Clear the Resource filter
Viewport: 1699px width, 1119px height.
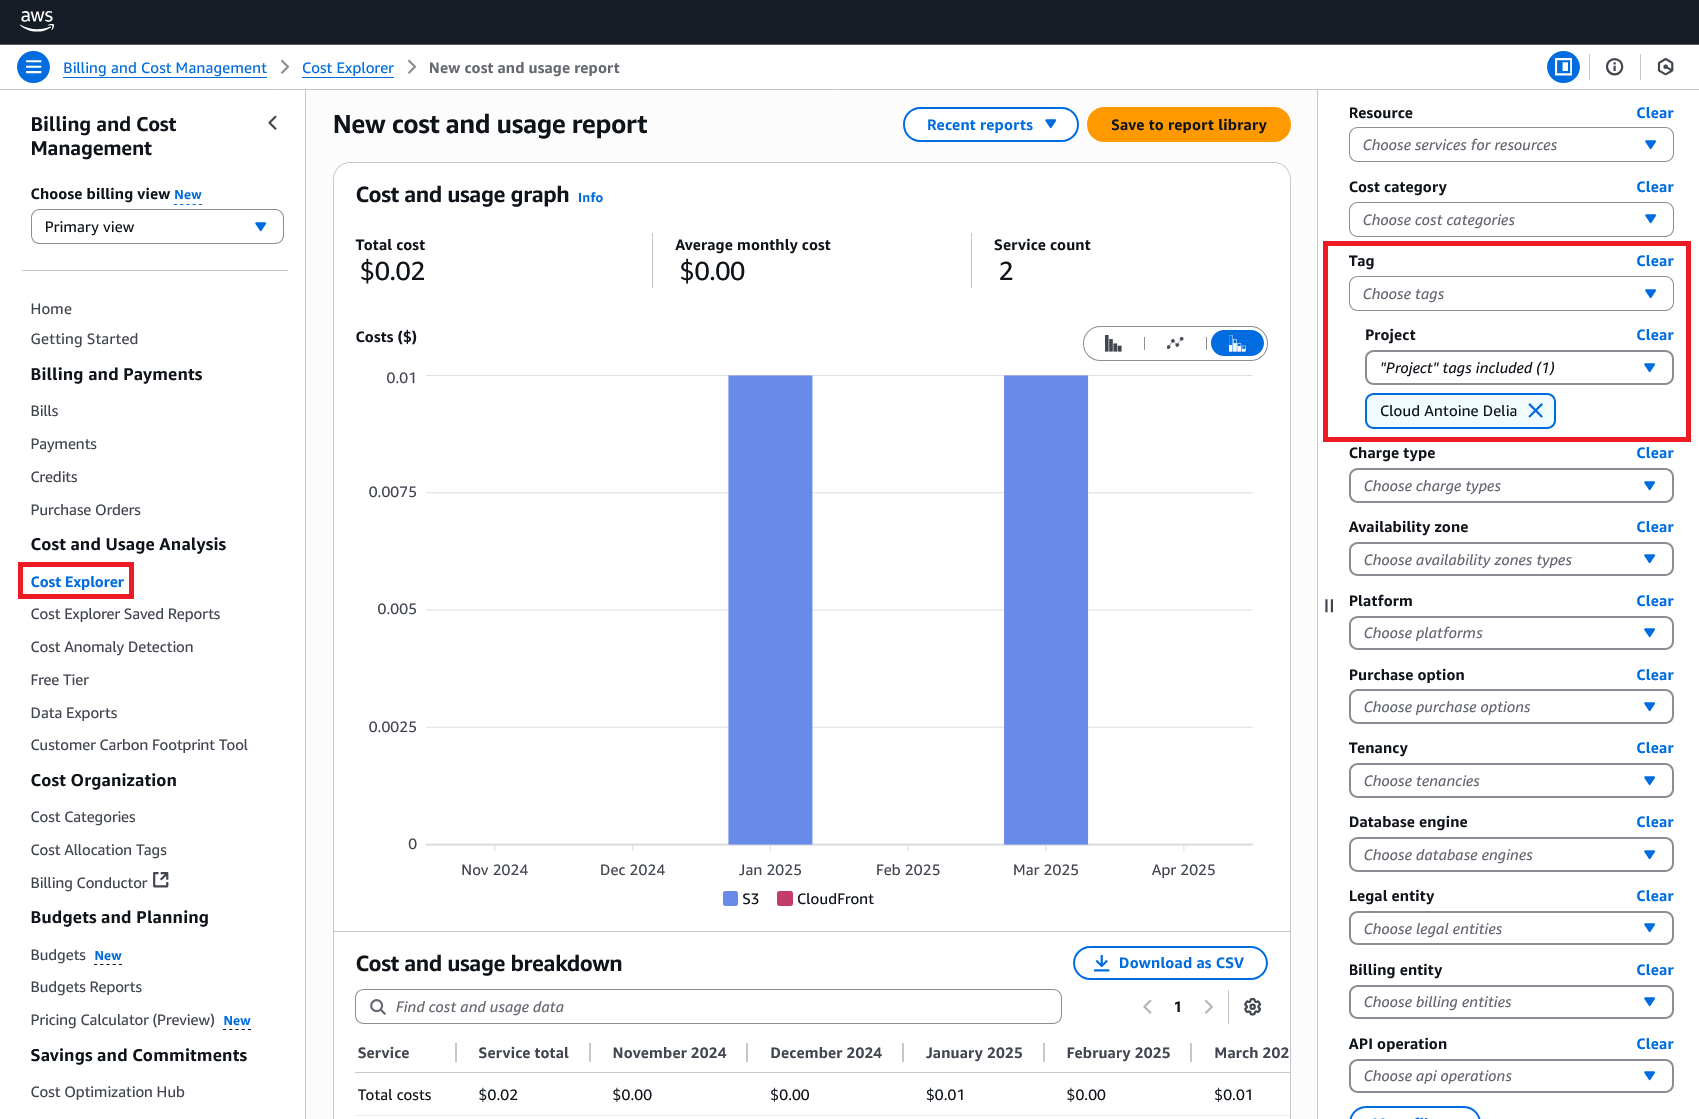tap(1655, 113)
